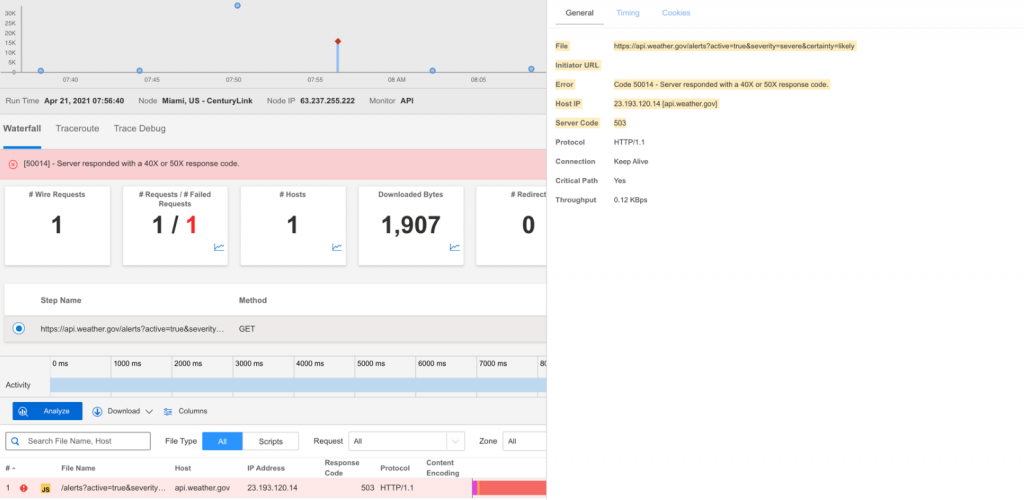1024x500 pixels.
Task: Click the Analyze button
Action: (48, 411)
